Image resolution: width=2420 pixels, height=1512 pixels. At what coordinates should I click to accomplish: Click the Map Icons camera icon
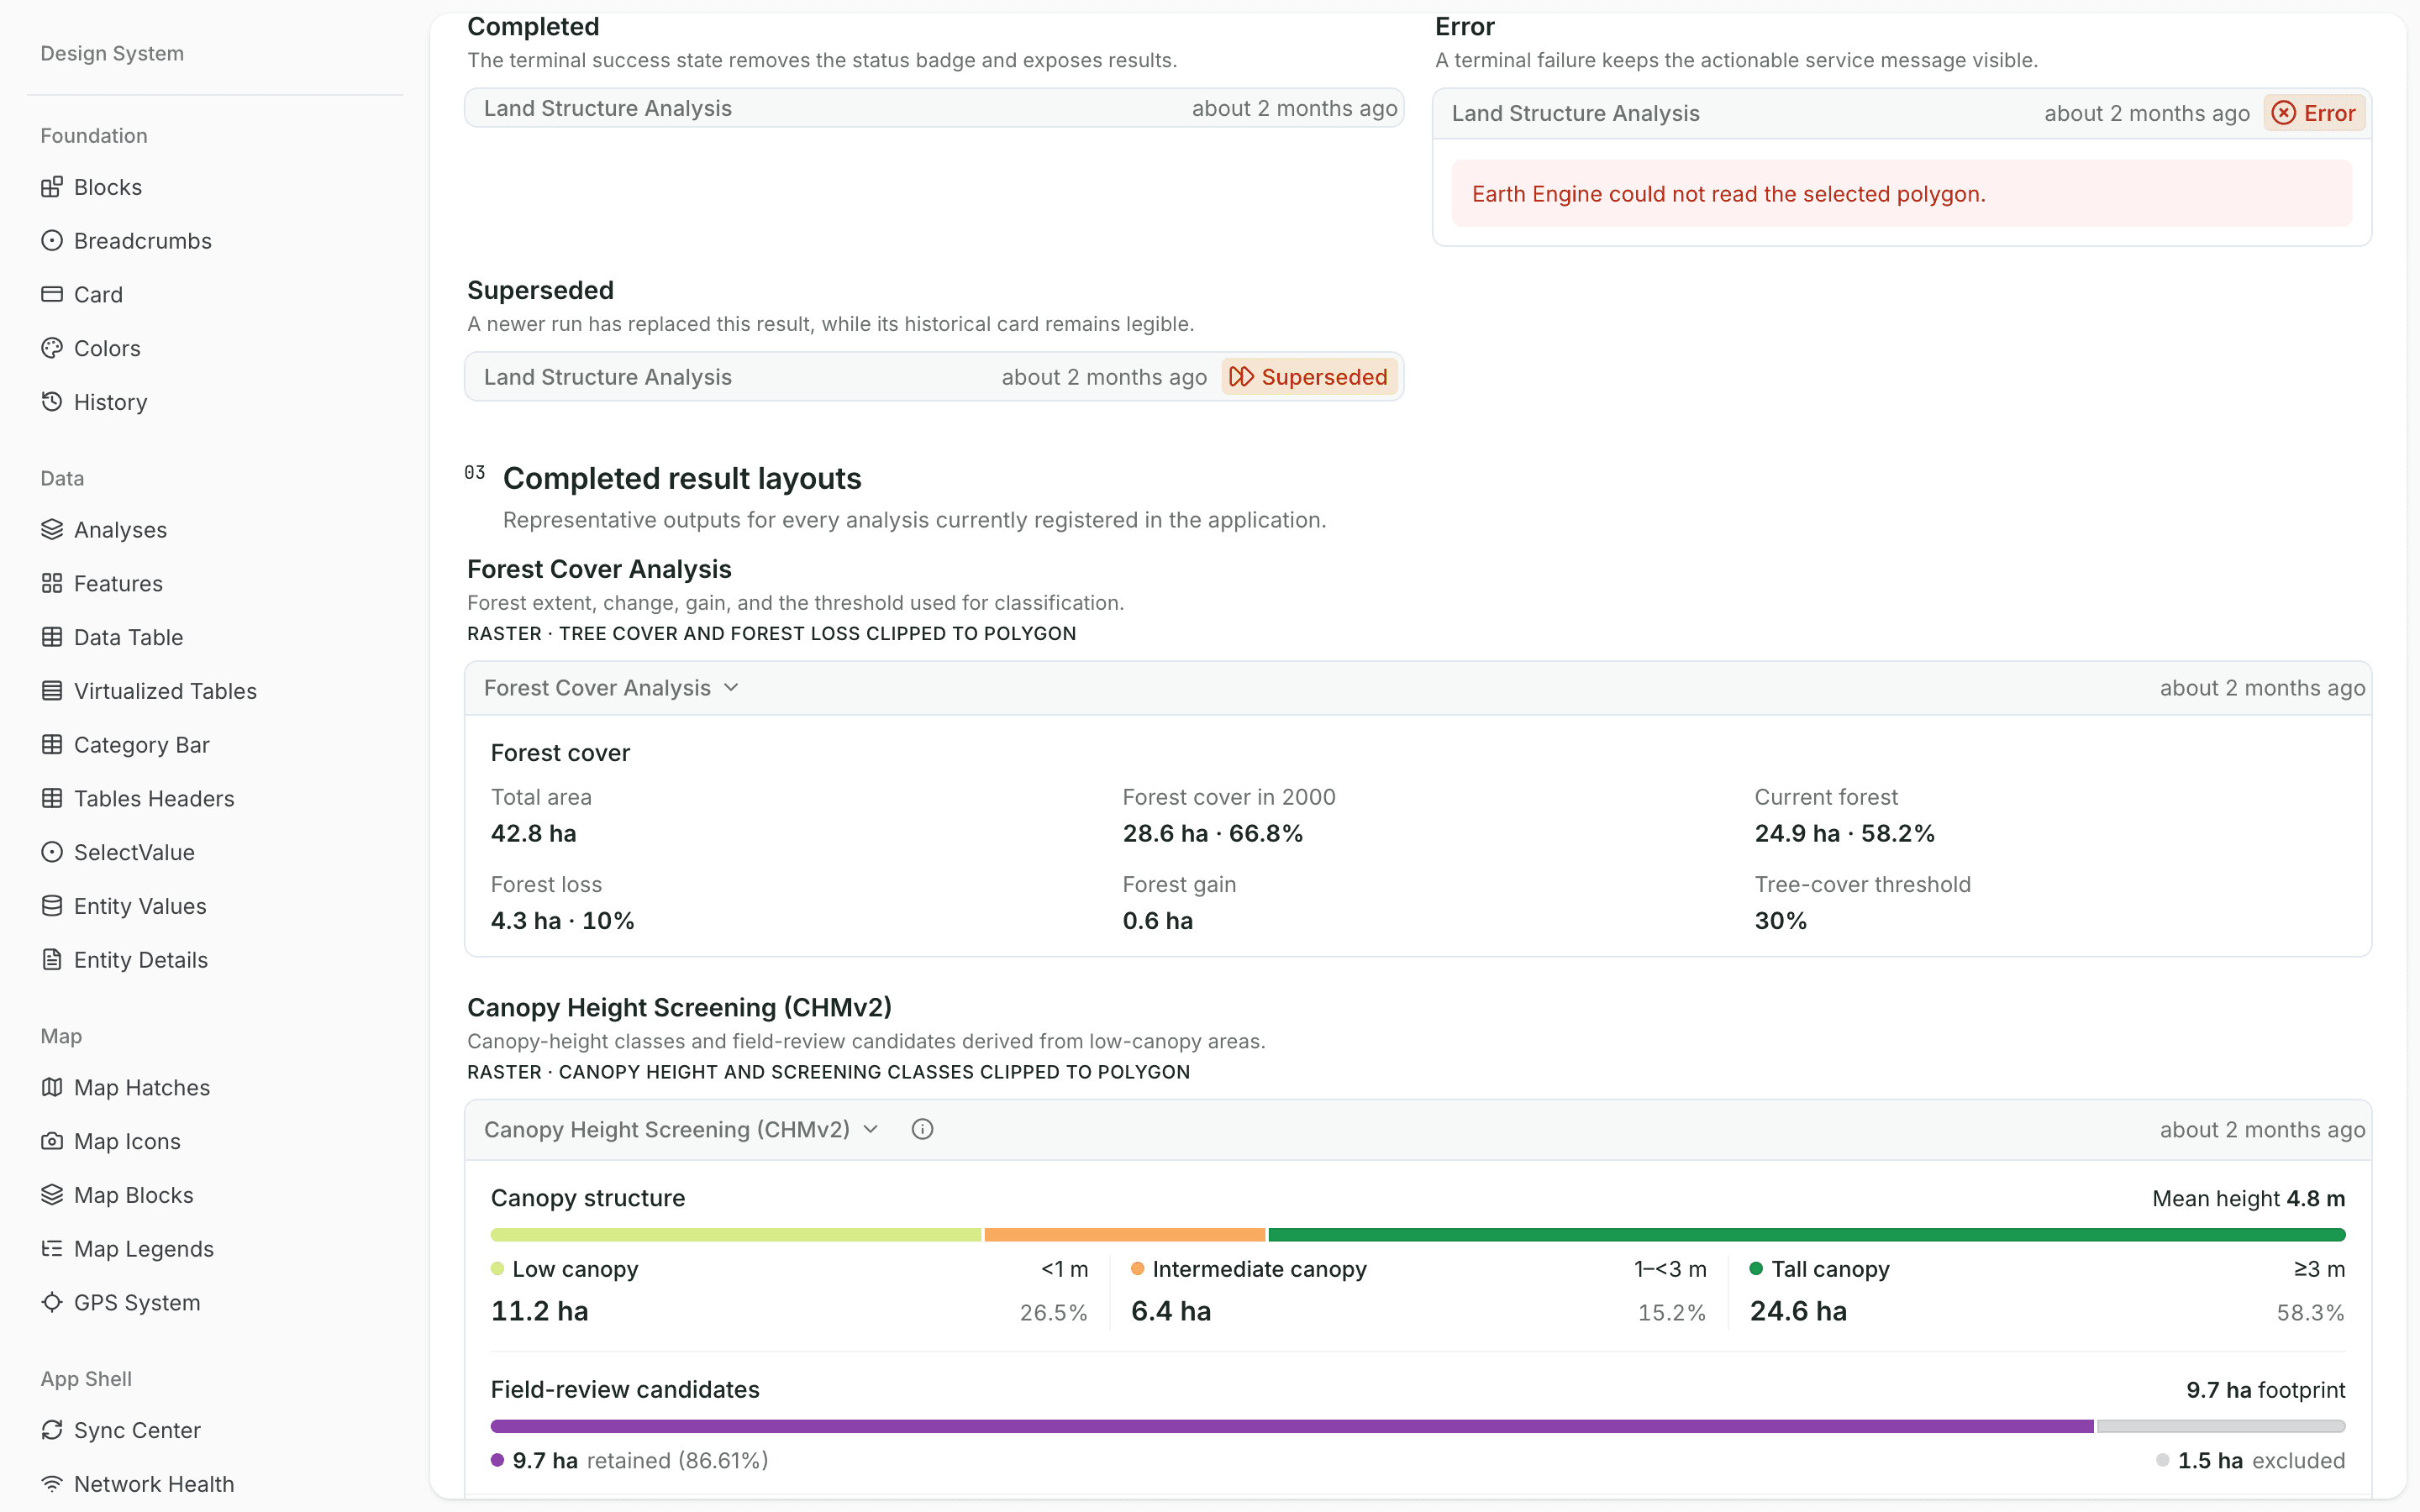(52, 1141)
